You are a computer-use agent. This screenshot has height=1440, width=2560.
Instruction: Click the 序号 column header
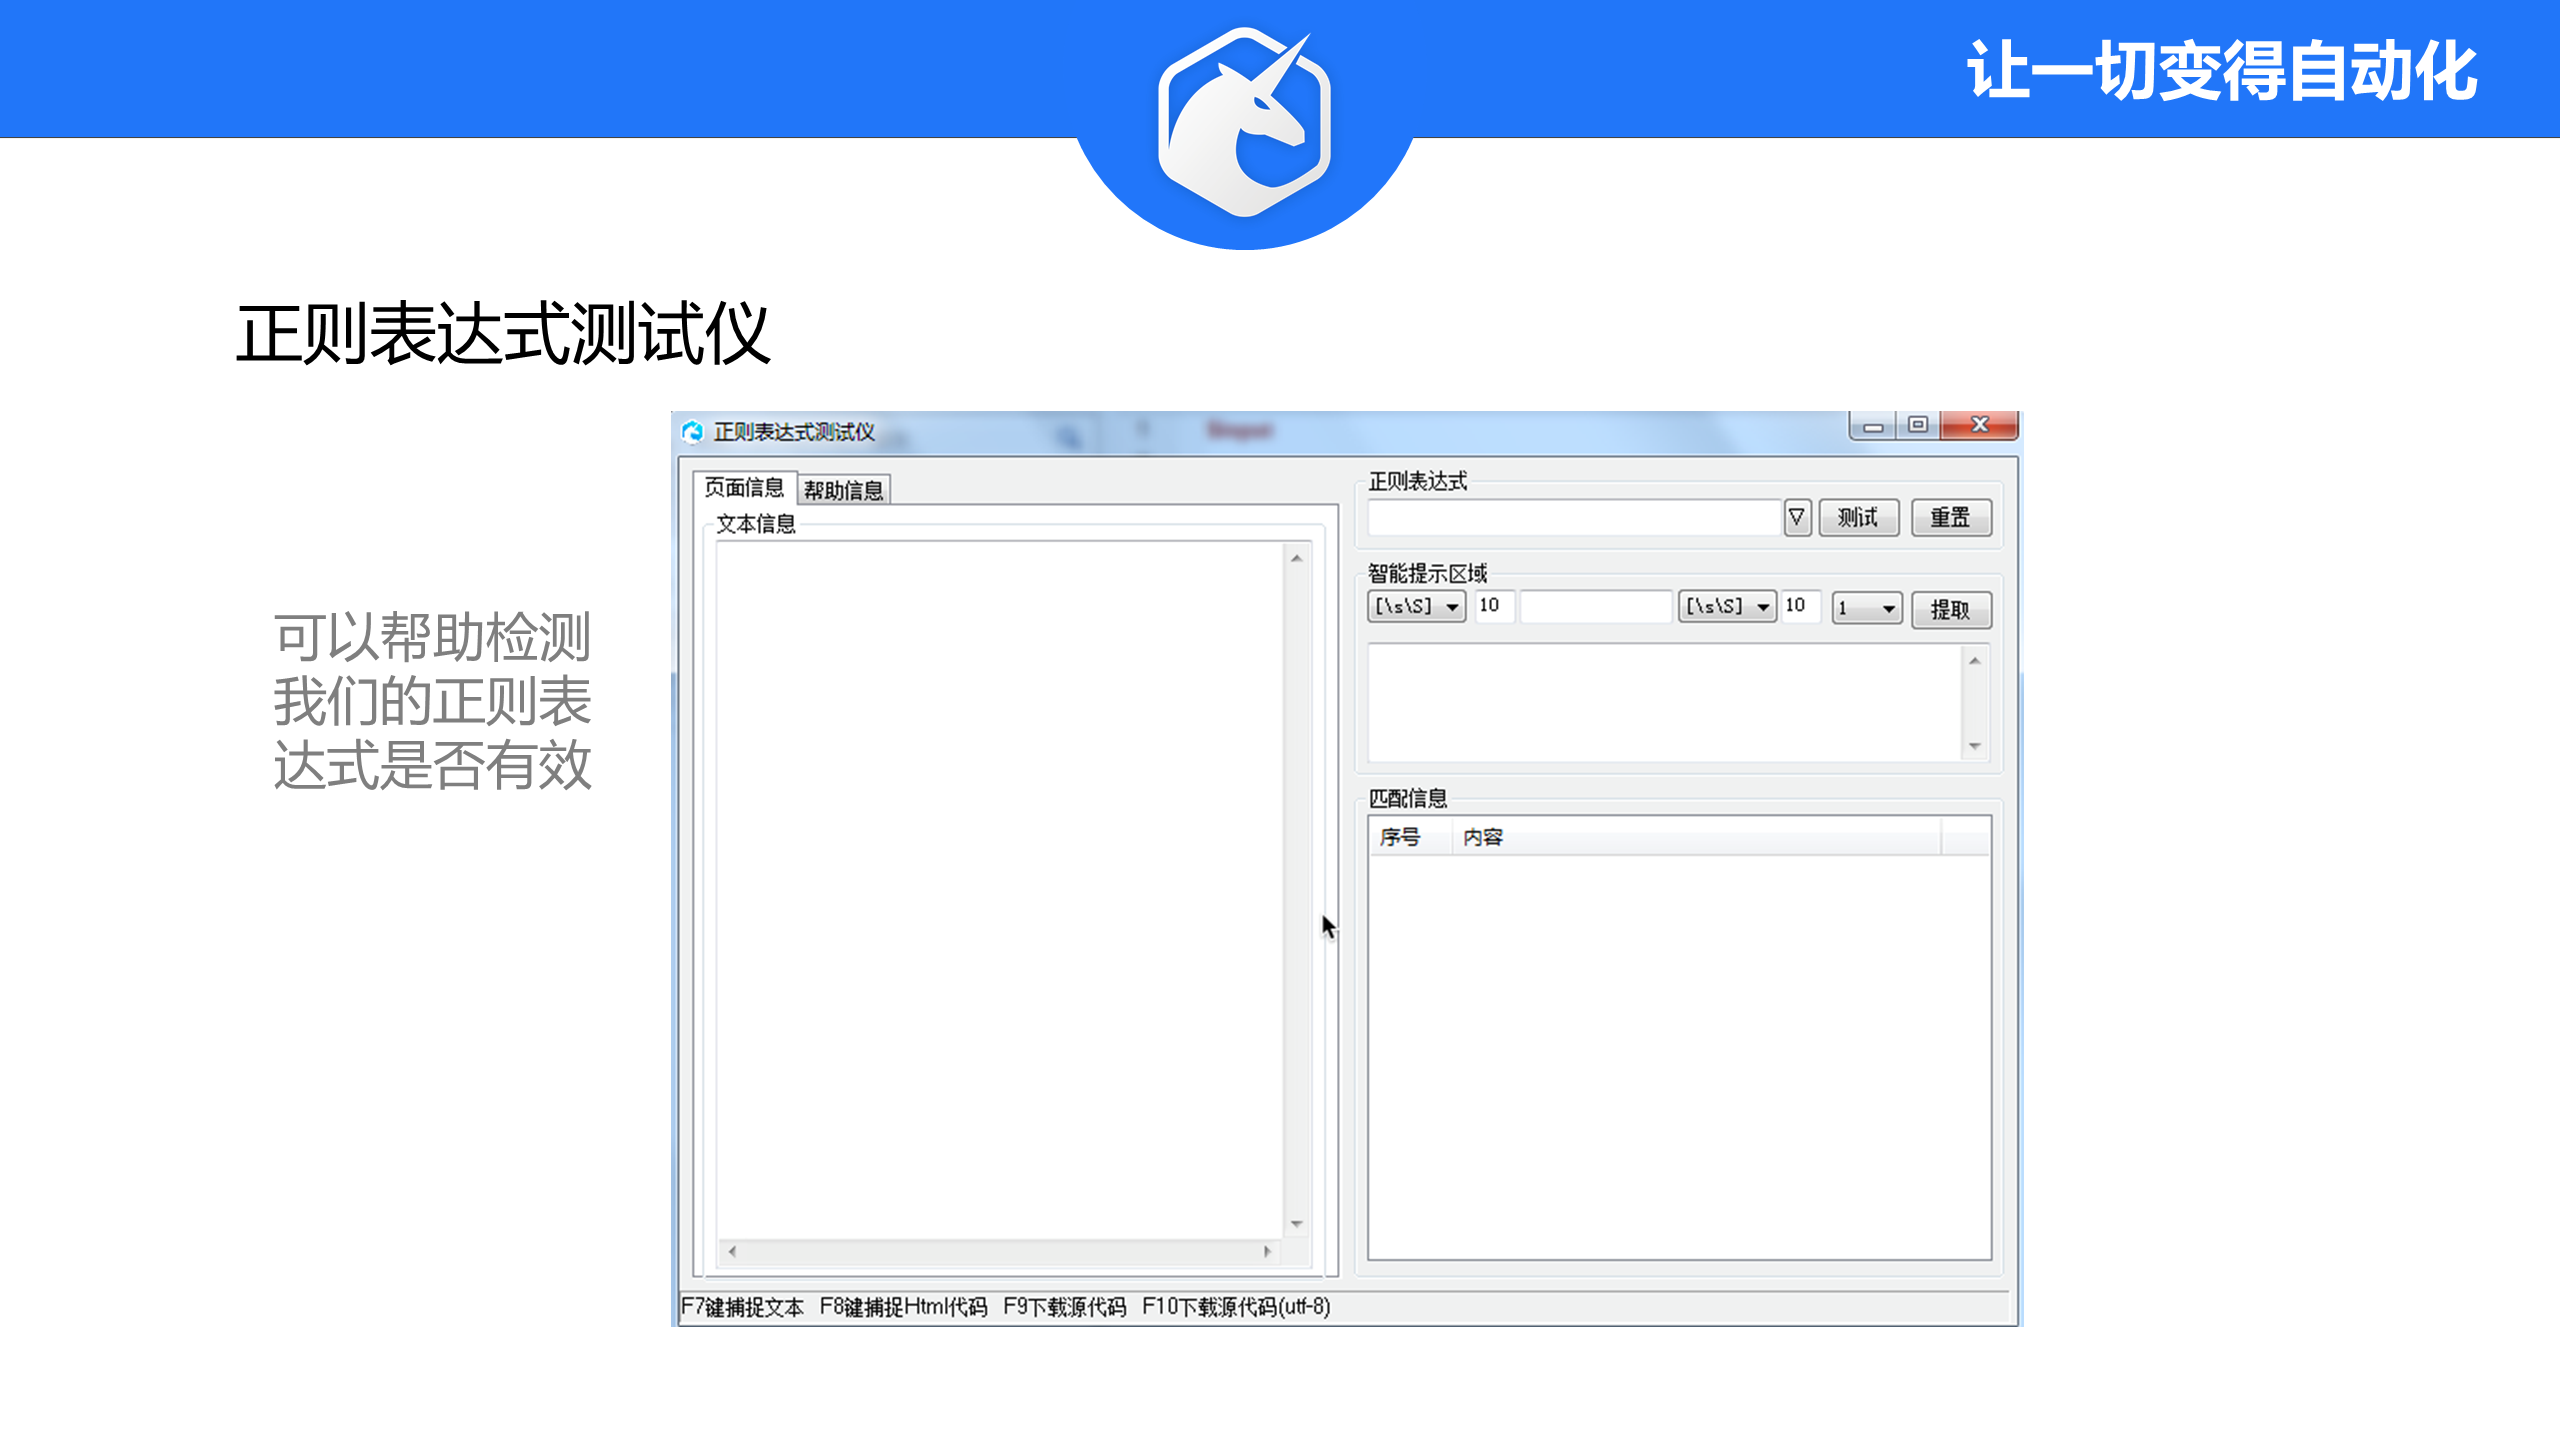[x=1400, y=837]
